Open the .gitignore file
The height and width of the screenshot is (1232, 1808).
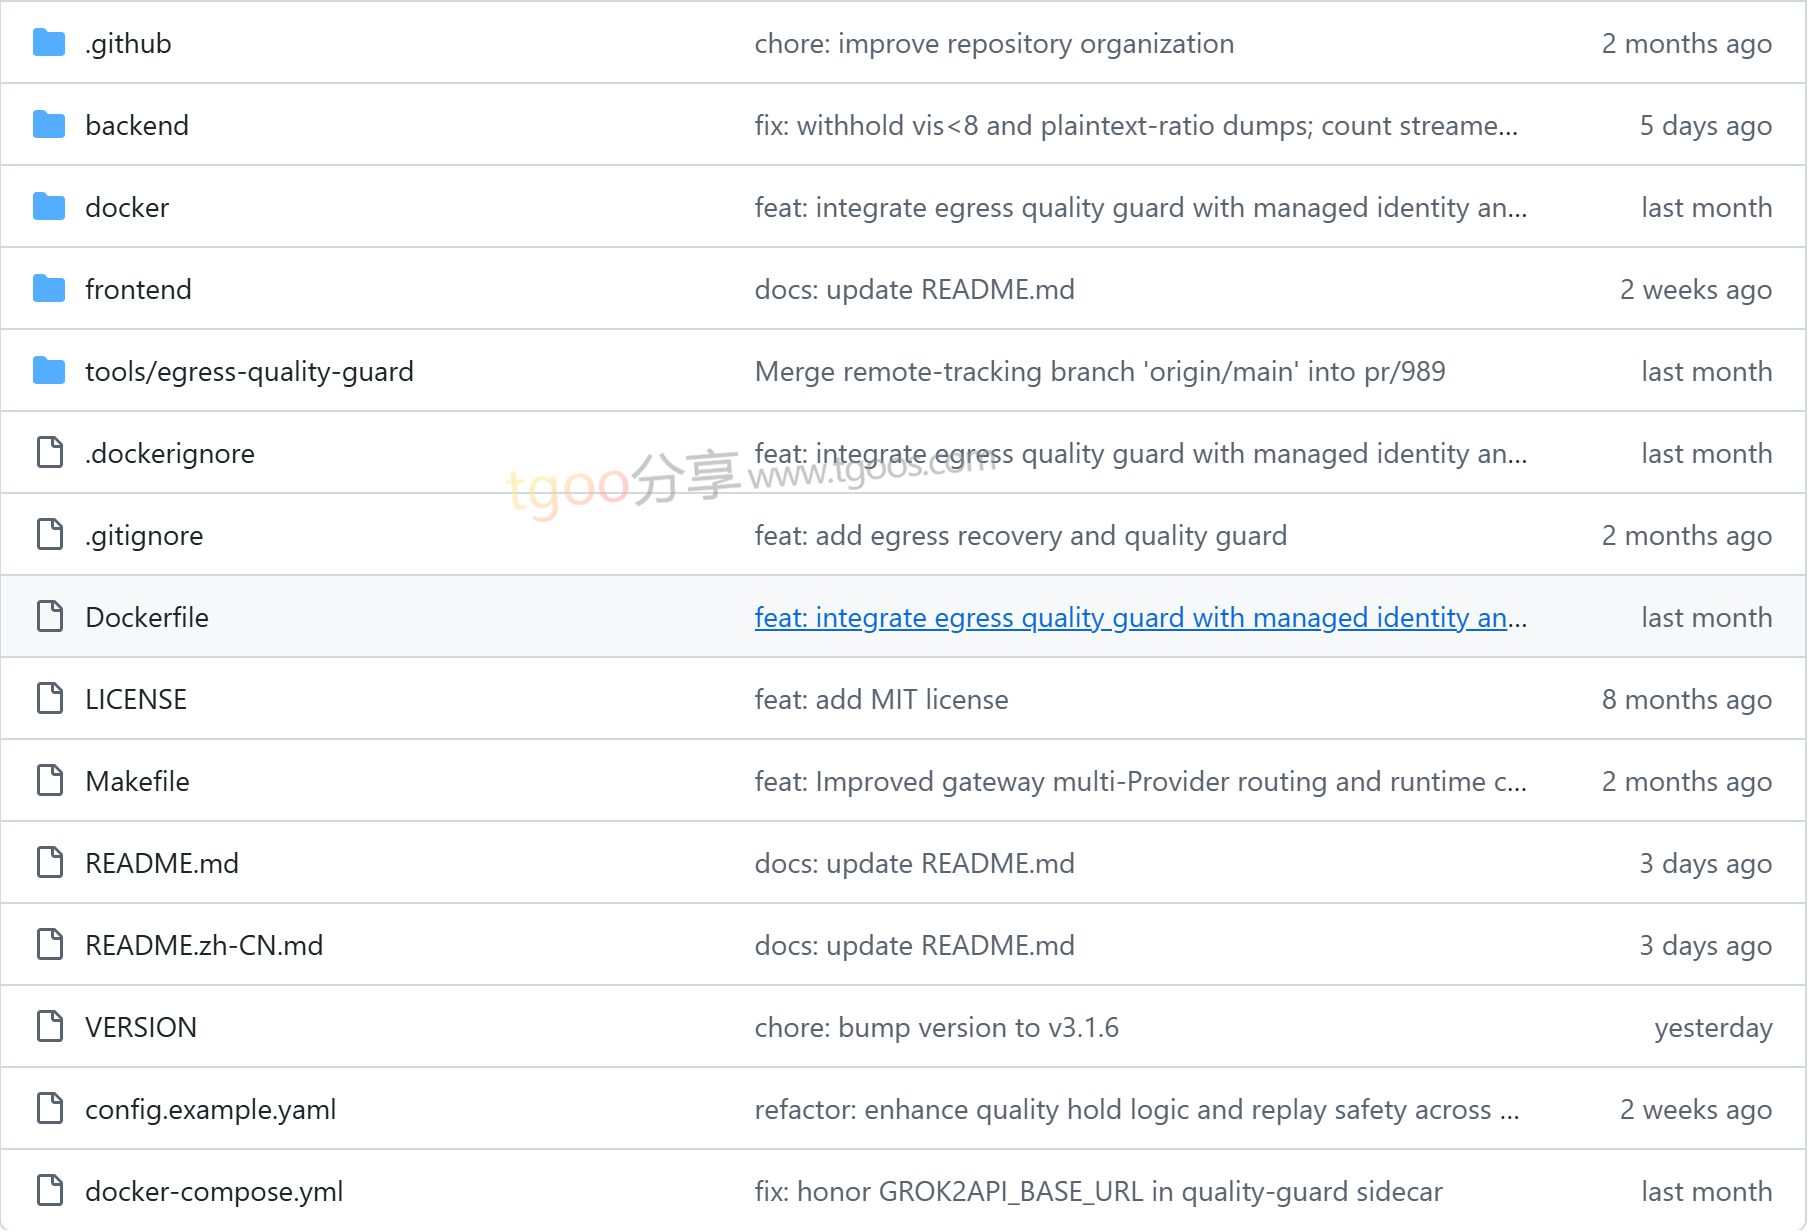pyautogui.click(x=144, y=535)
